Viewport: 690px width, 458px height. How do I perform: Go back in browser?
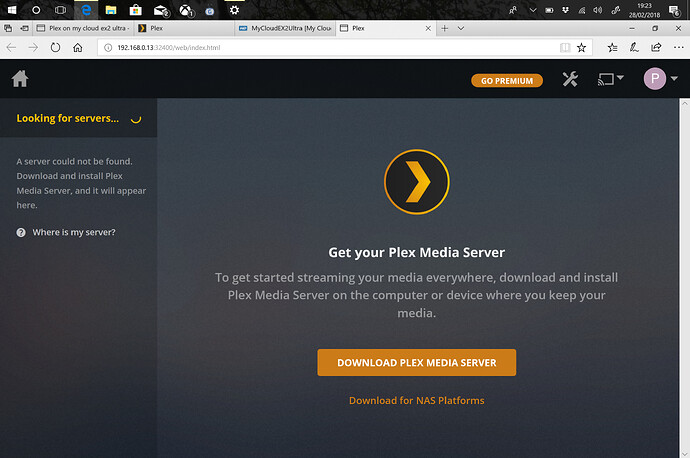[11, 48]
